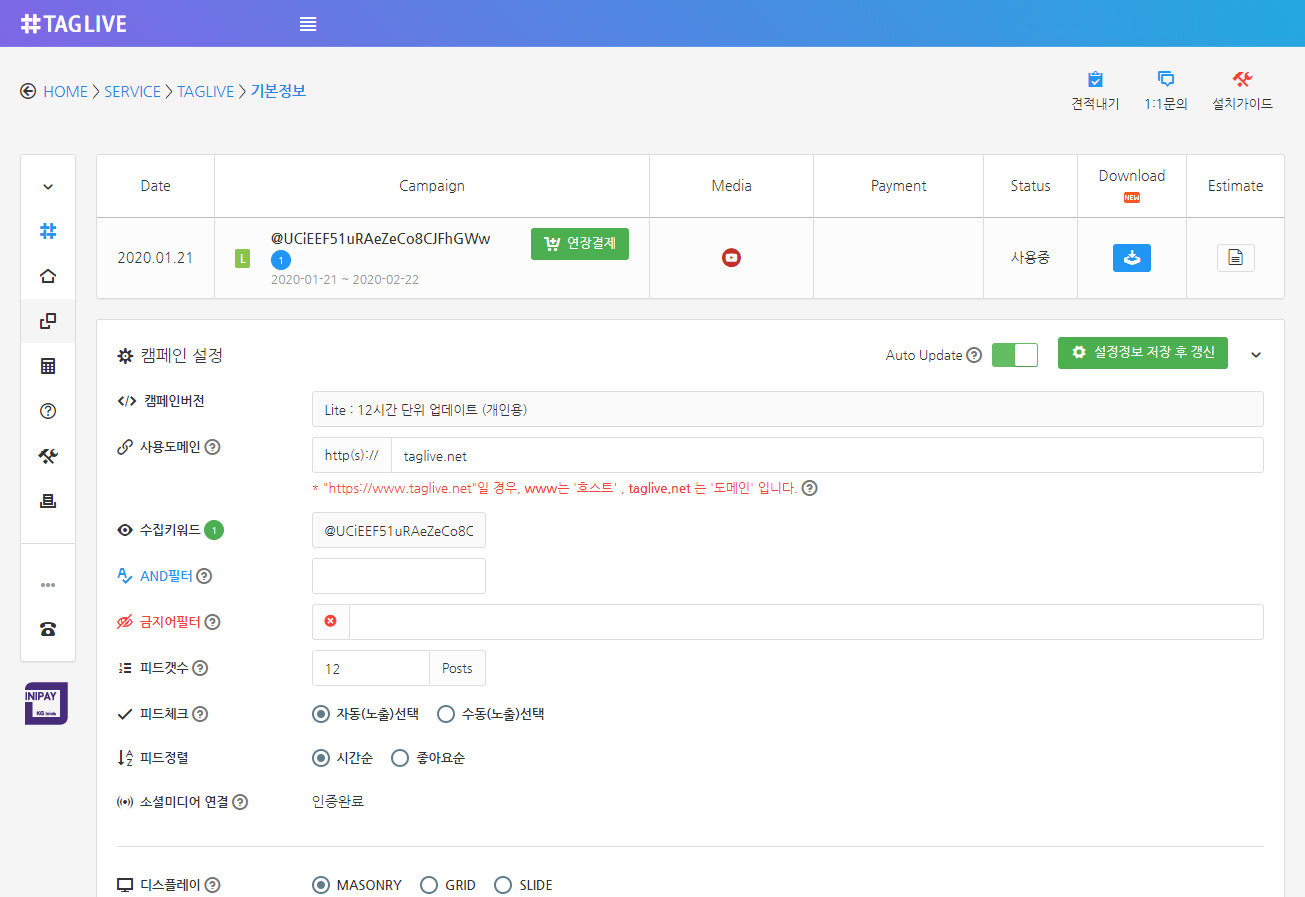The height and width of the screenshot is (897, 1305).
Task: Select SLIDE display radio
Action: pos(503,885)
